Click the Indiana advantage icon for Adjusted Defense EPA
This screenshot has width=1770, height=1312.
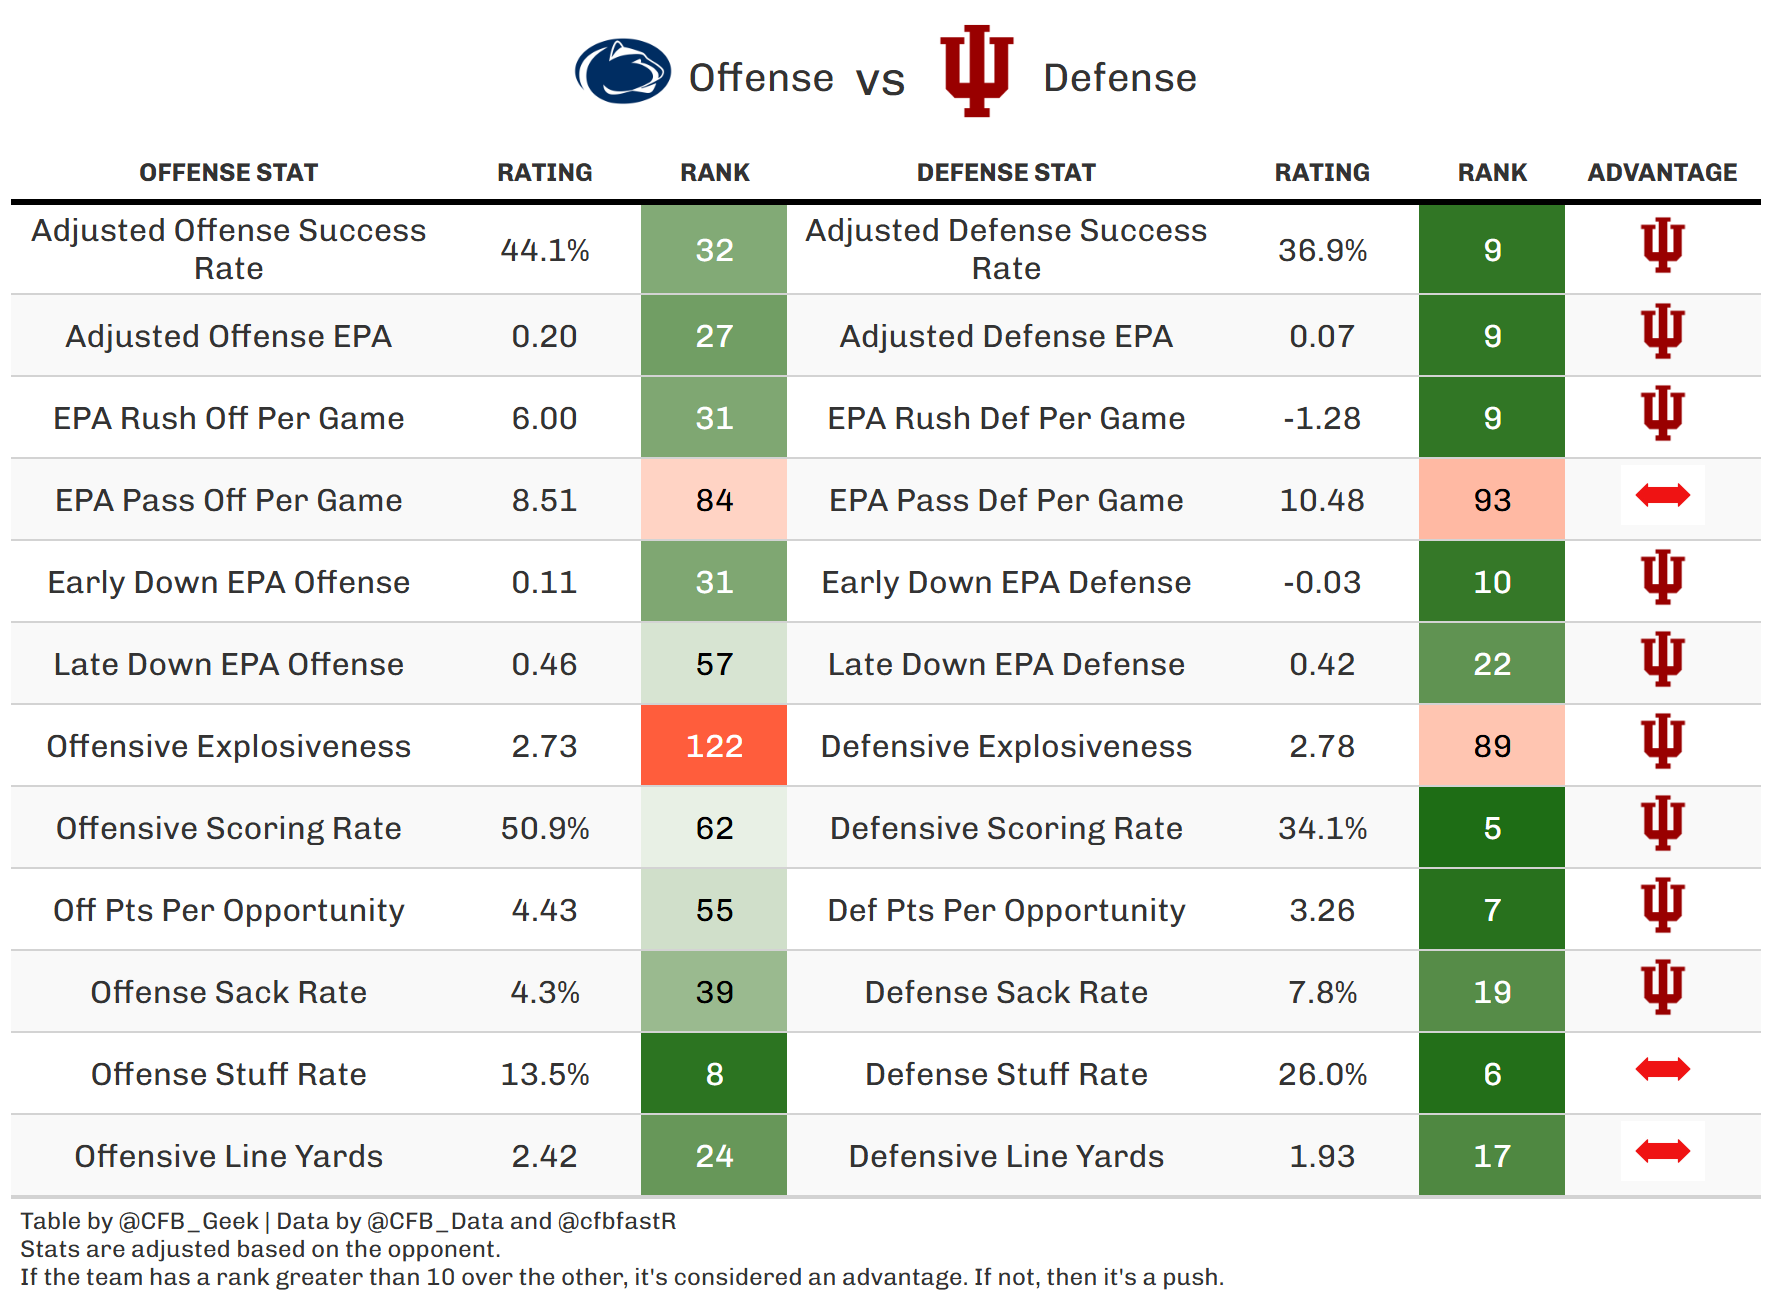1662,331
